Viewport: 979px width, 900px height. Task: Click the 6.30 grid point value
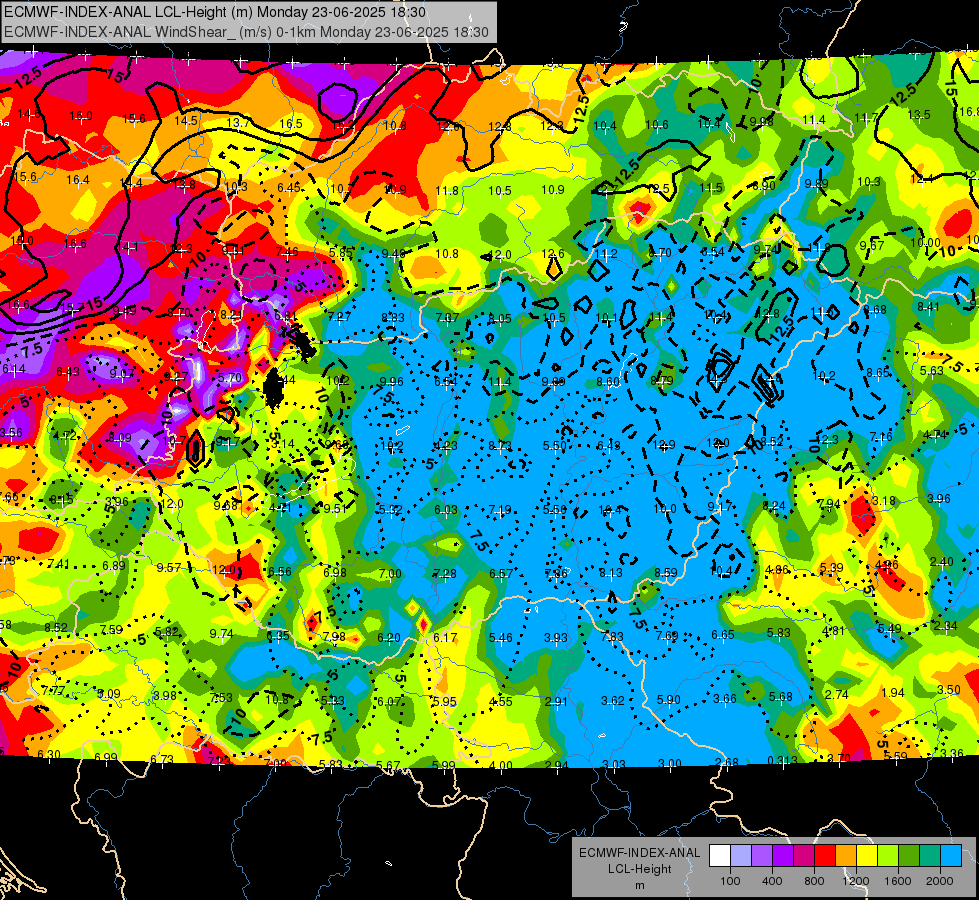pos(49,754)
